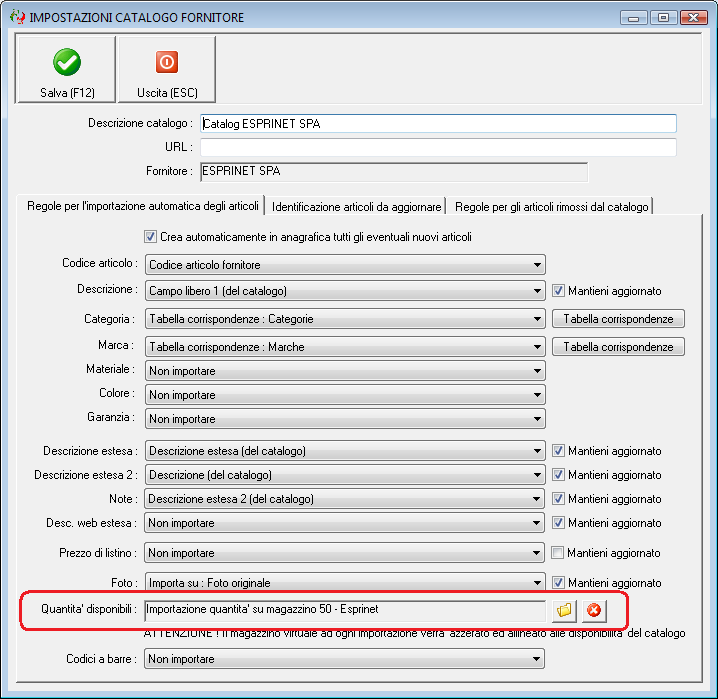Minimize the Impostazioni Catalogo Fornitore window
This screenshot has height=699, width=718.
click(634, 18)
